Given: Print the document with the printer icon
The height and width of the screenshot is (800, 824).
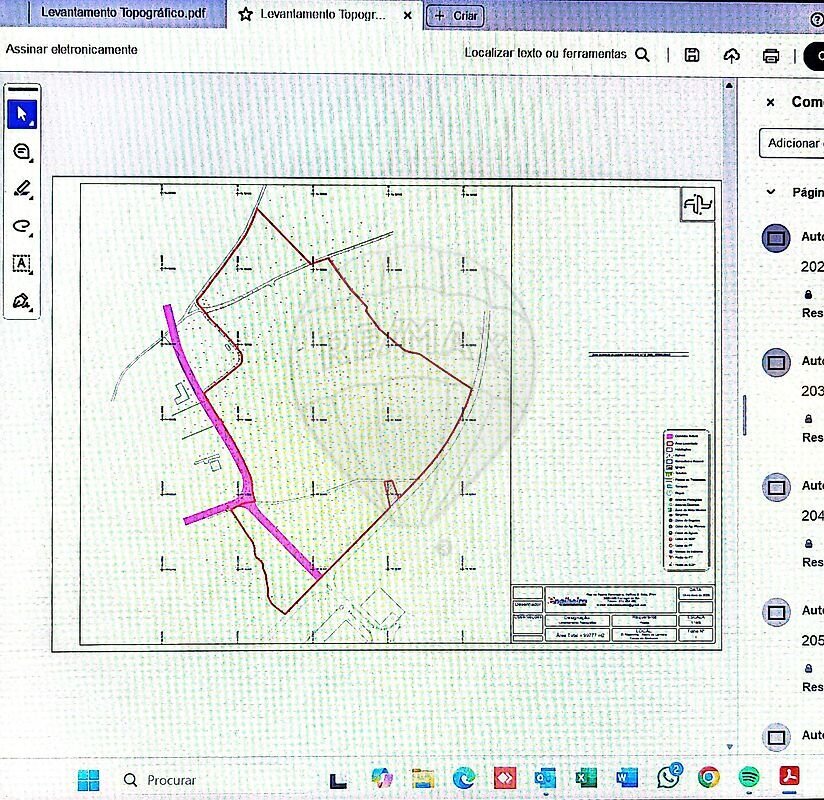Looking at the screenshot, I should pyautogui.click(x=770, y=55).
